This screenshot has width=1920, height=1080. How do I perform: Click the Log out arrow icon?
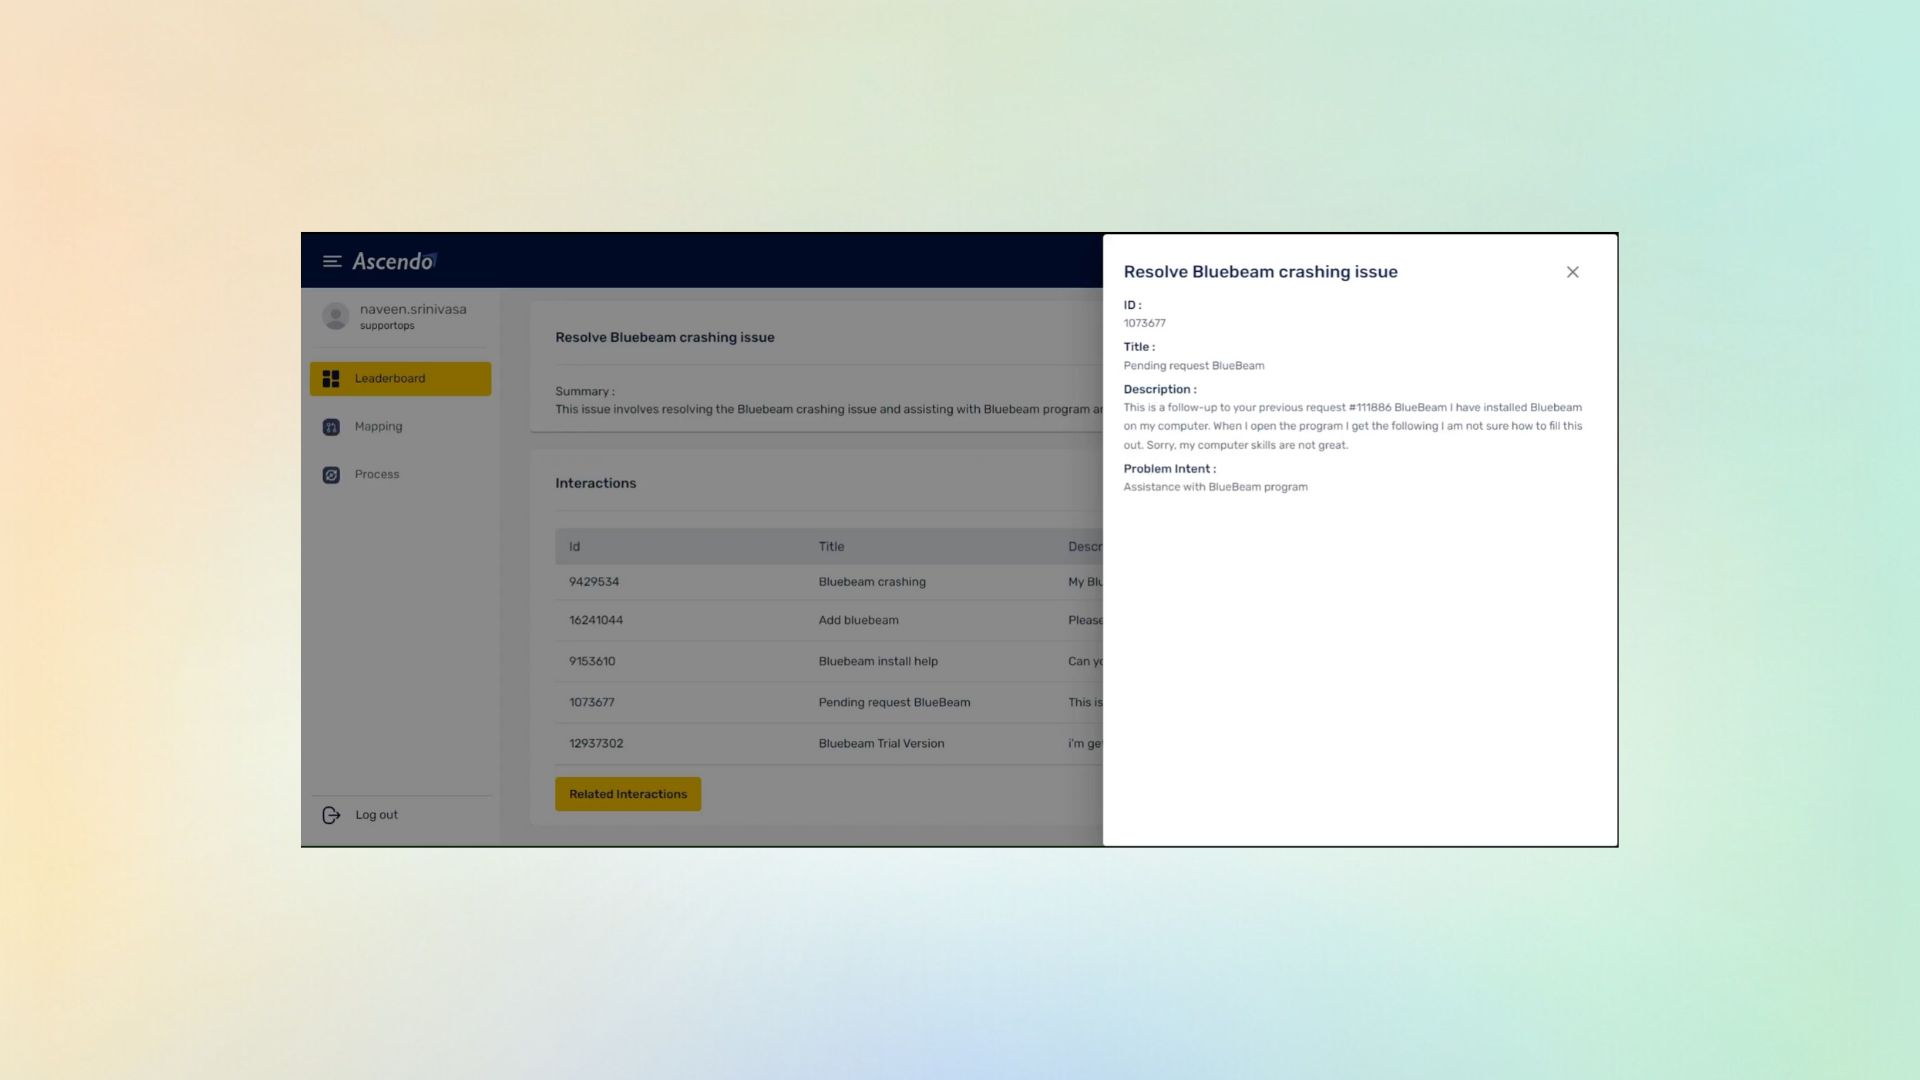click(332, 816)
